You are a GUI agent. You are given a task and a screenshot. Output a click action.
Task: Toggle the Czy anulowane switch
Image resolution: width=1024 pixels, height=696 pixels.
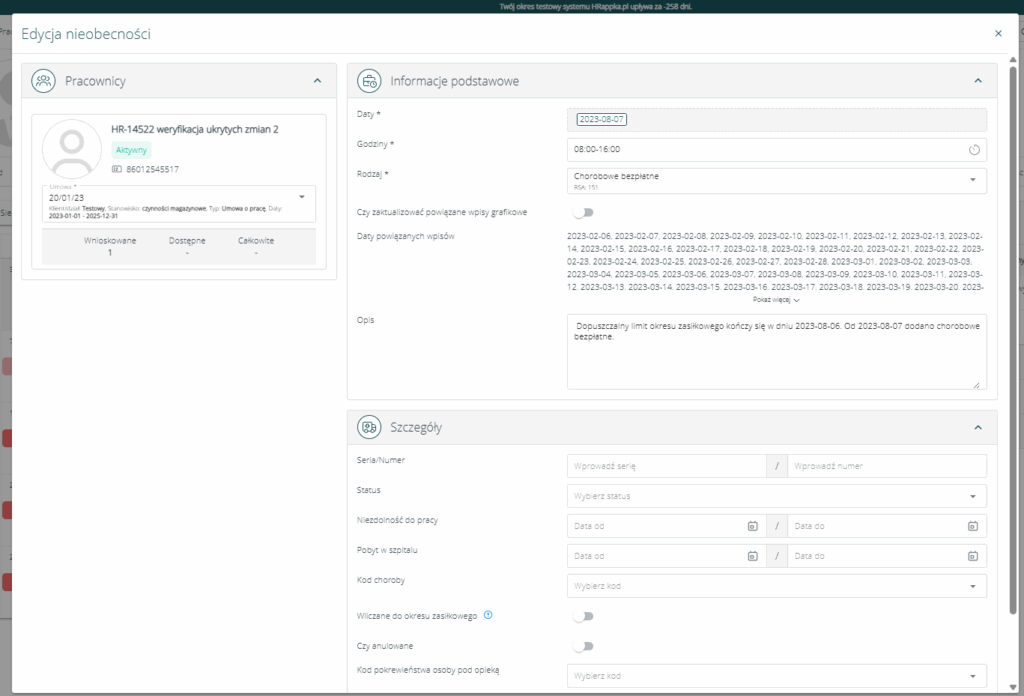coord(582,646)
